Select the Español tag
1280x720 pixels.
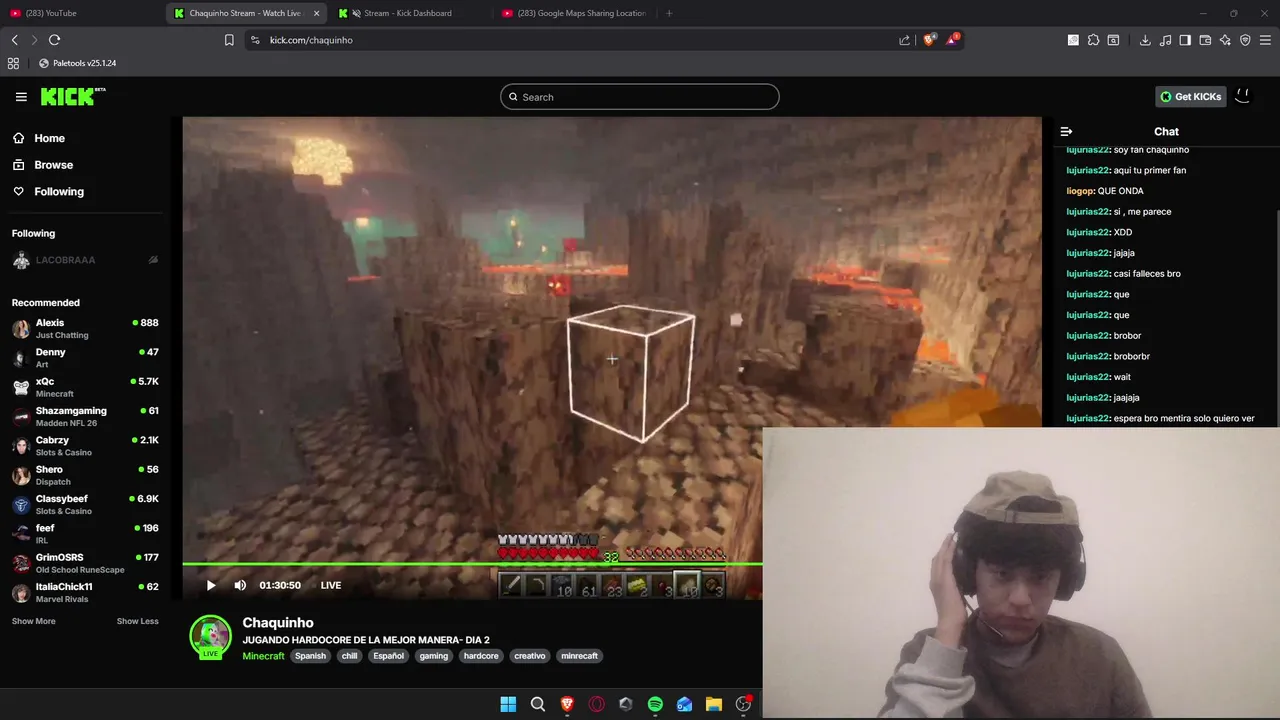388,656
